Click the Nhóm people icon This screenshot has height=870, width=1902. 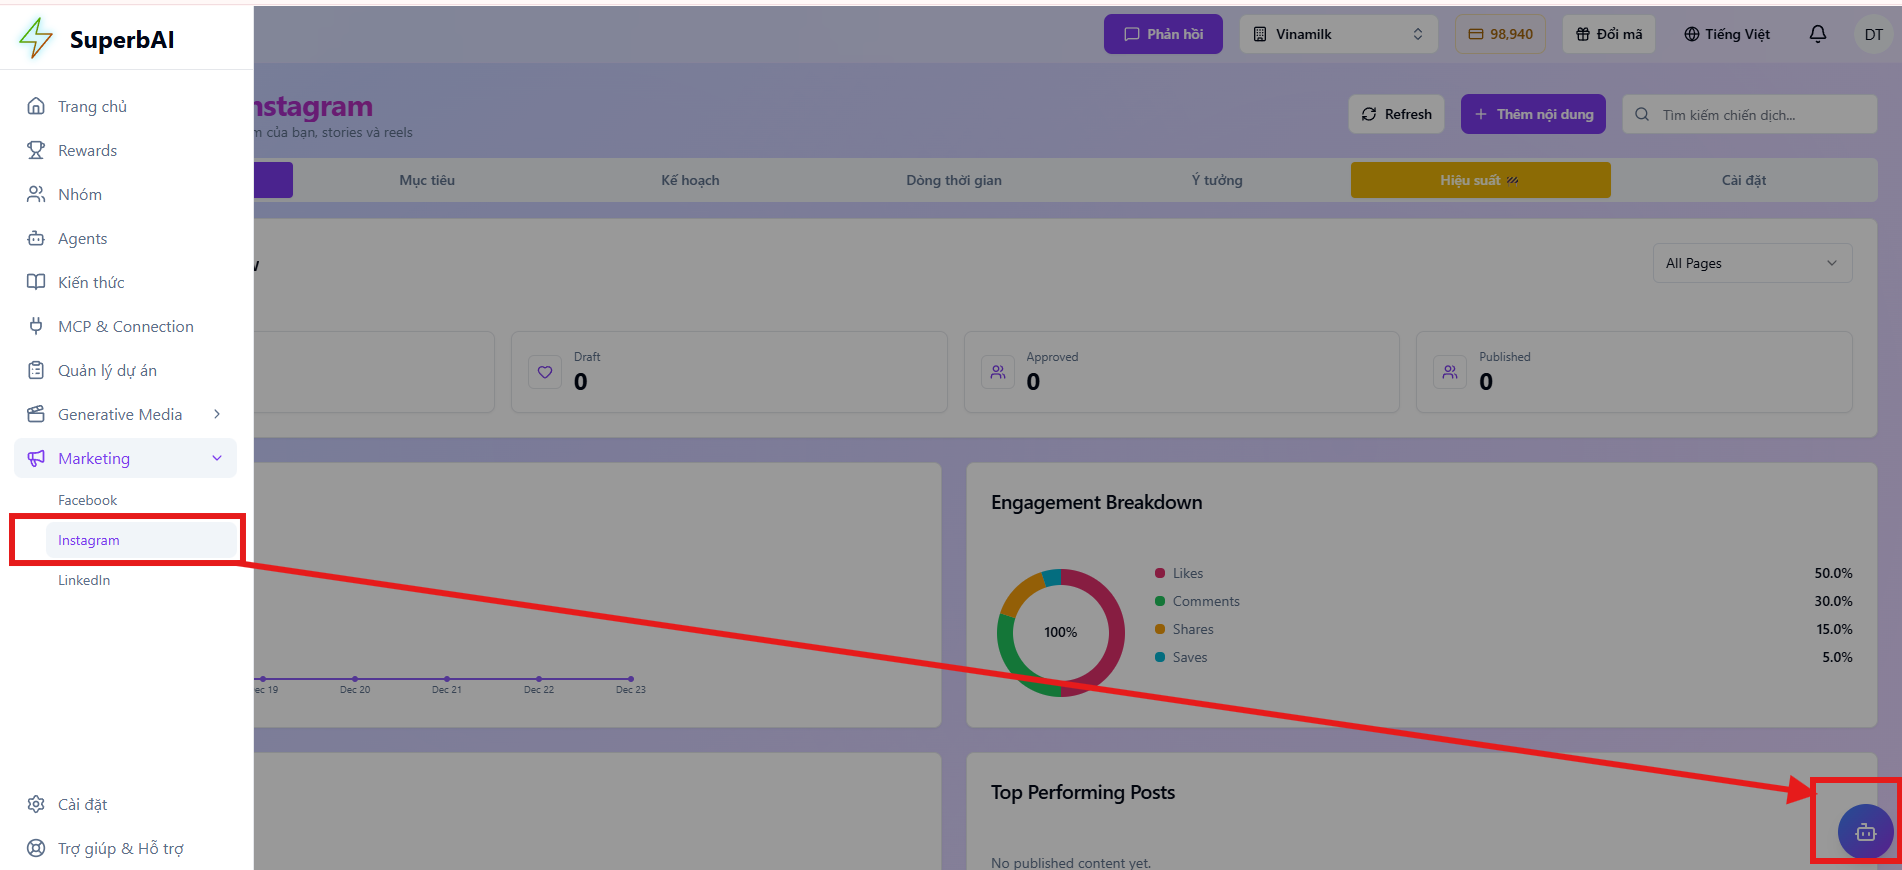coord(36,194)
